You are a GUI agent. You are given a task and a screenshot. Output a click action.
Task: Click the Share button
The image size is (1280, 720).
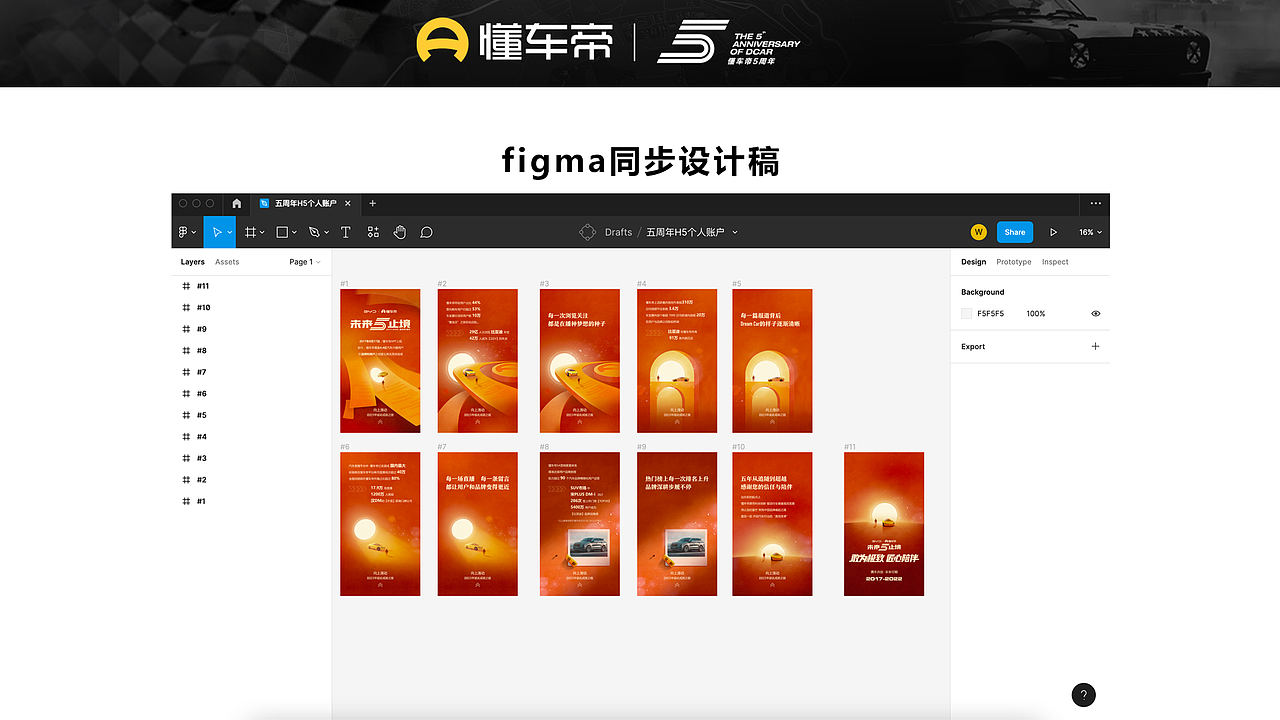coord(1015,232)
